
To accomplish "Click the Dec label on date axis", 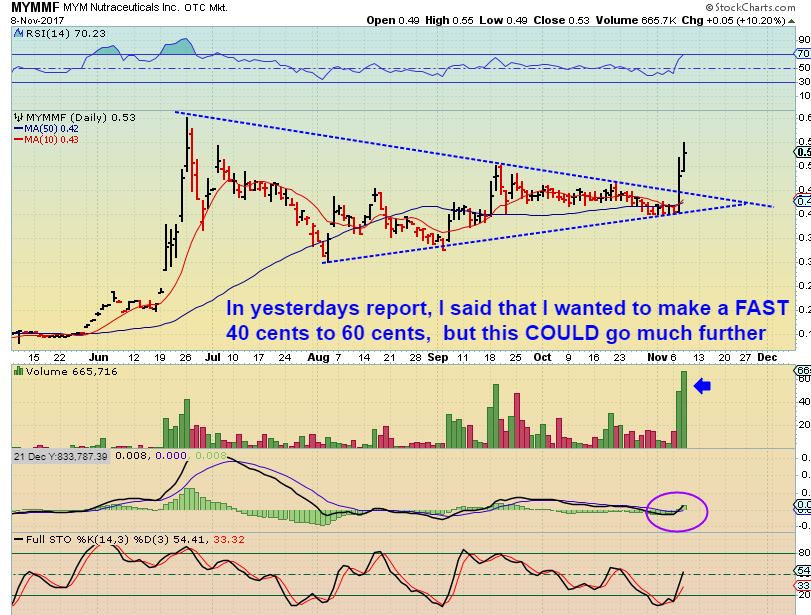I will tap(768, 357).
